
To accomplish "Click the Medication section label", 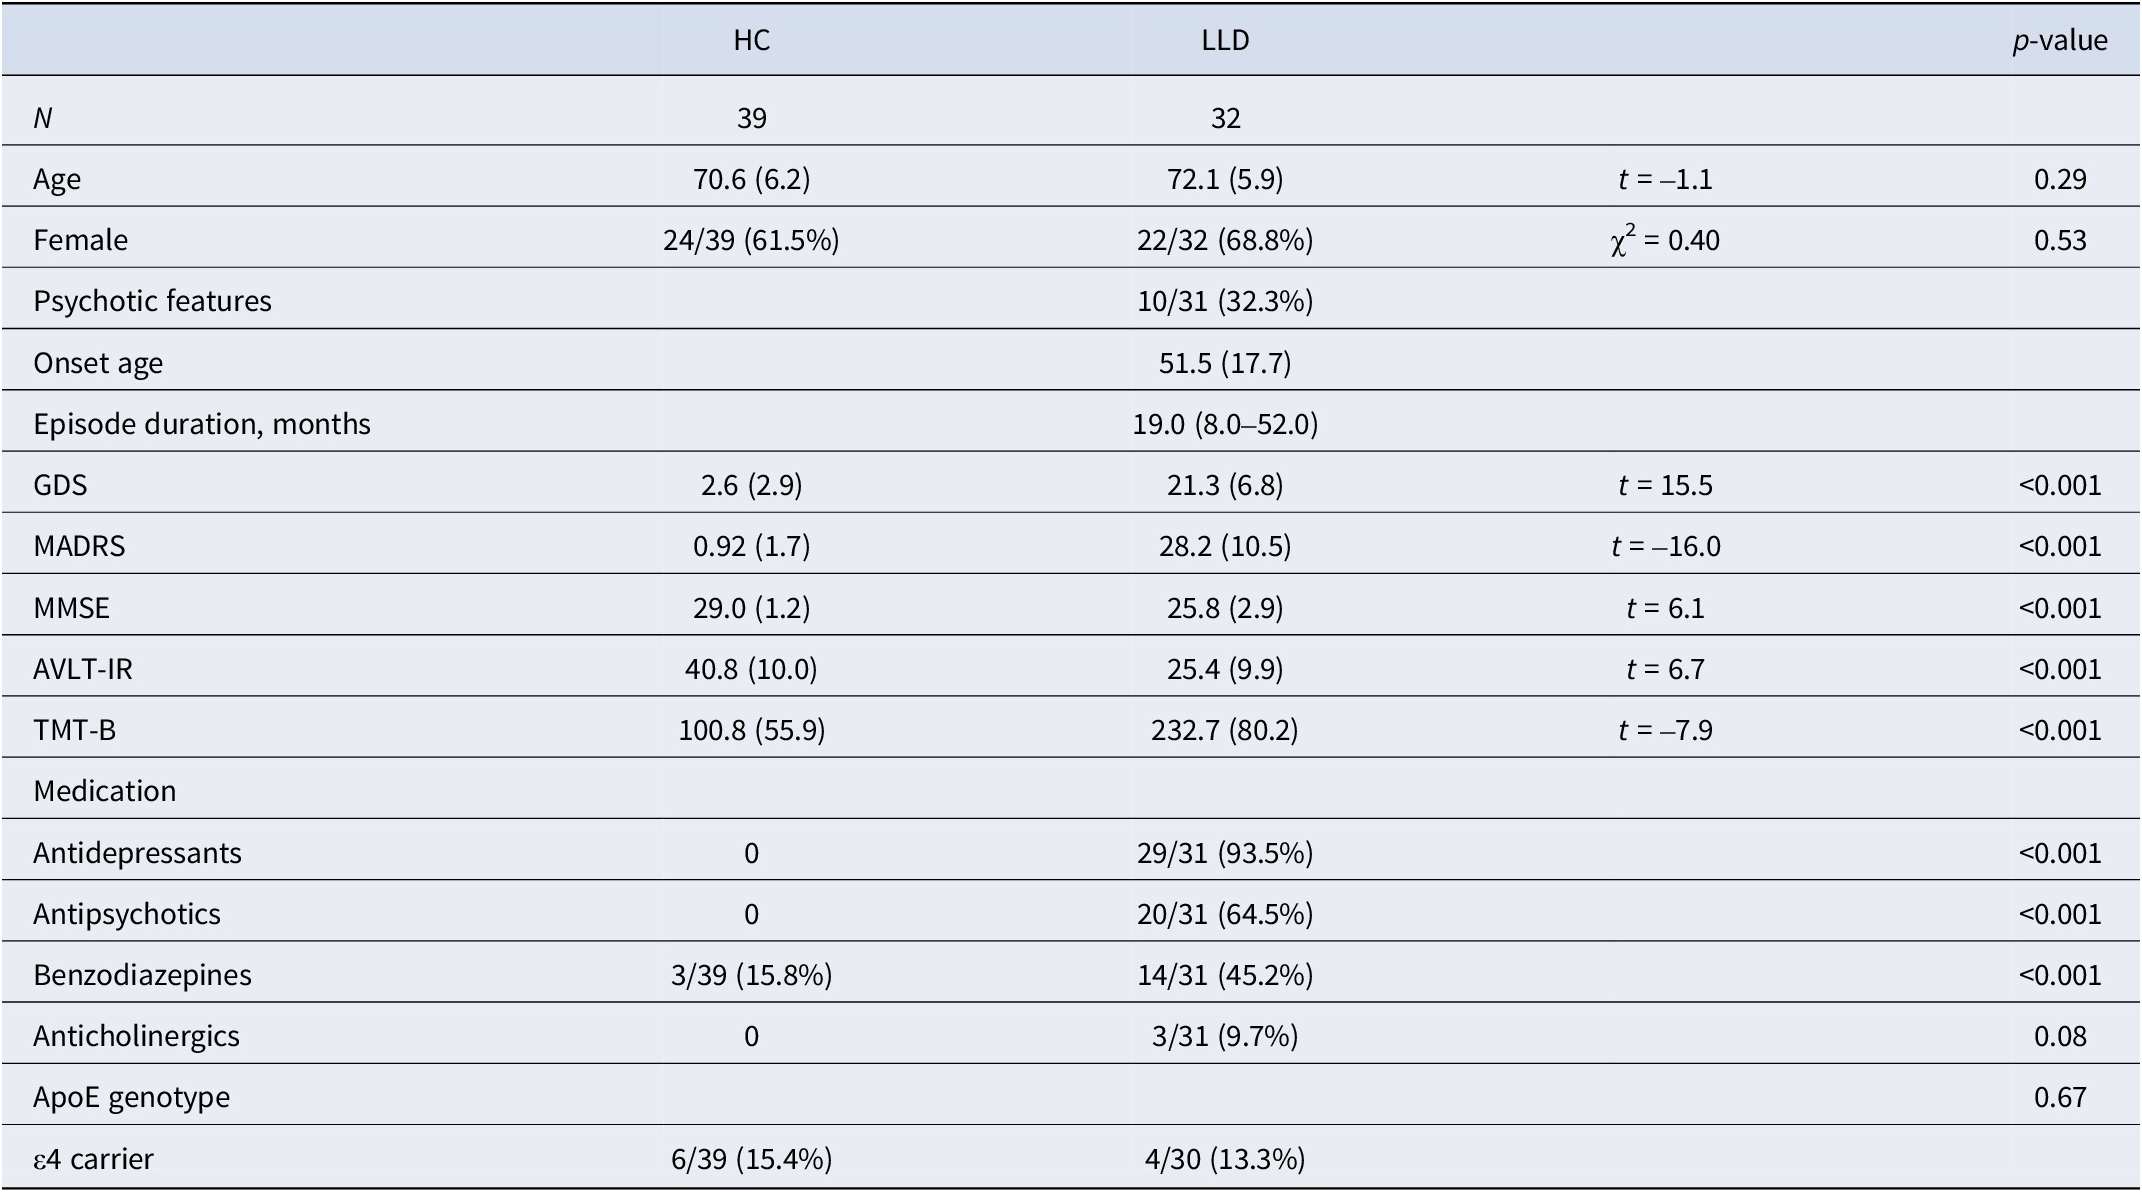I will (104, 791).
